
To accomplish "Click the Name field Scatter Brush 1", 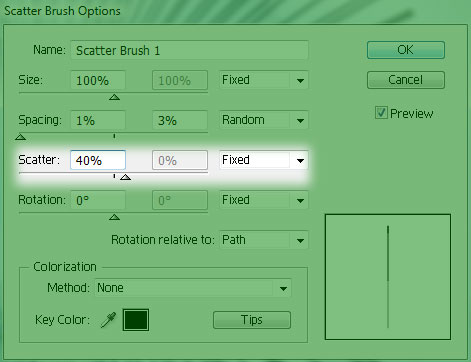I will tap(189, 50).
